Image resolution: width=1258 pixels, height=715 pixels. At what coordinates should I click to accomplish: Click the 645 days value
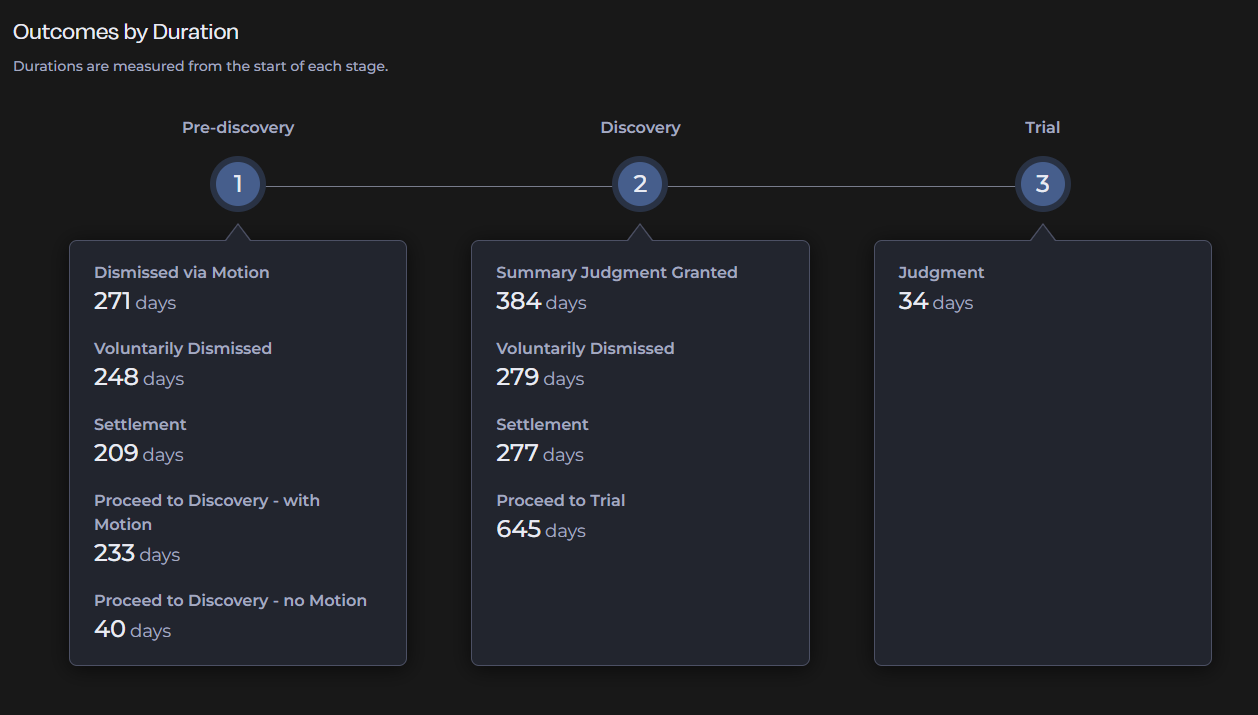click(541, 530)
